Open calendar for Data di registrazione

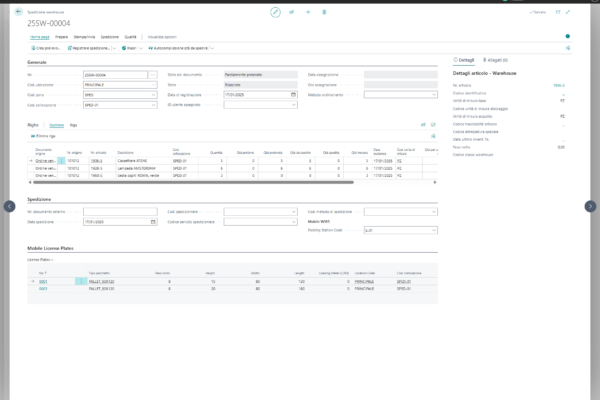(292, 94)
